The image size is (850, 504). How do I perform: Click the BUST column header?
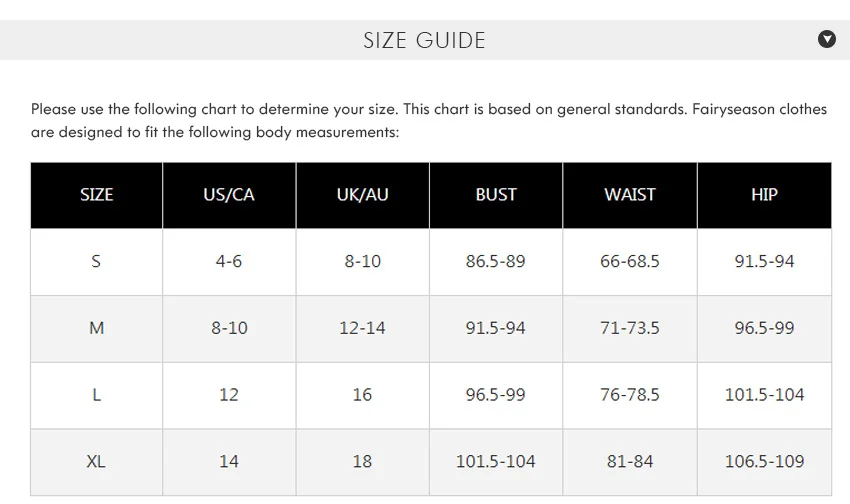496,195
